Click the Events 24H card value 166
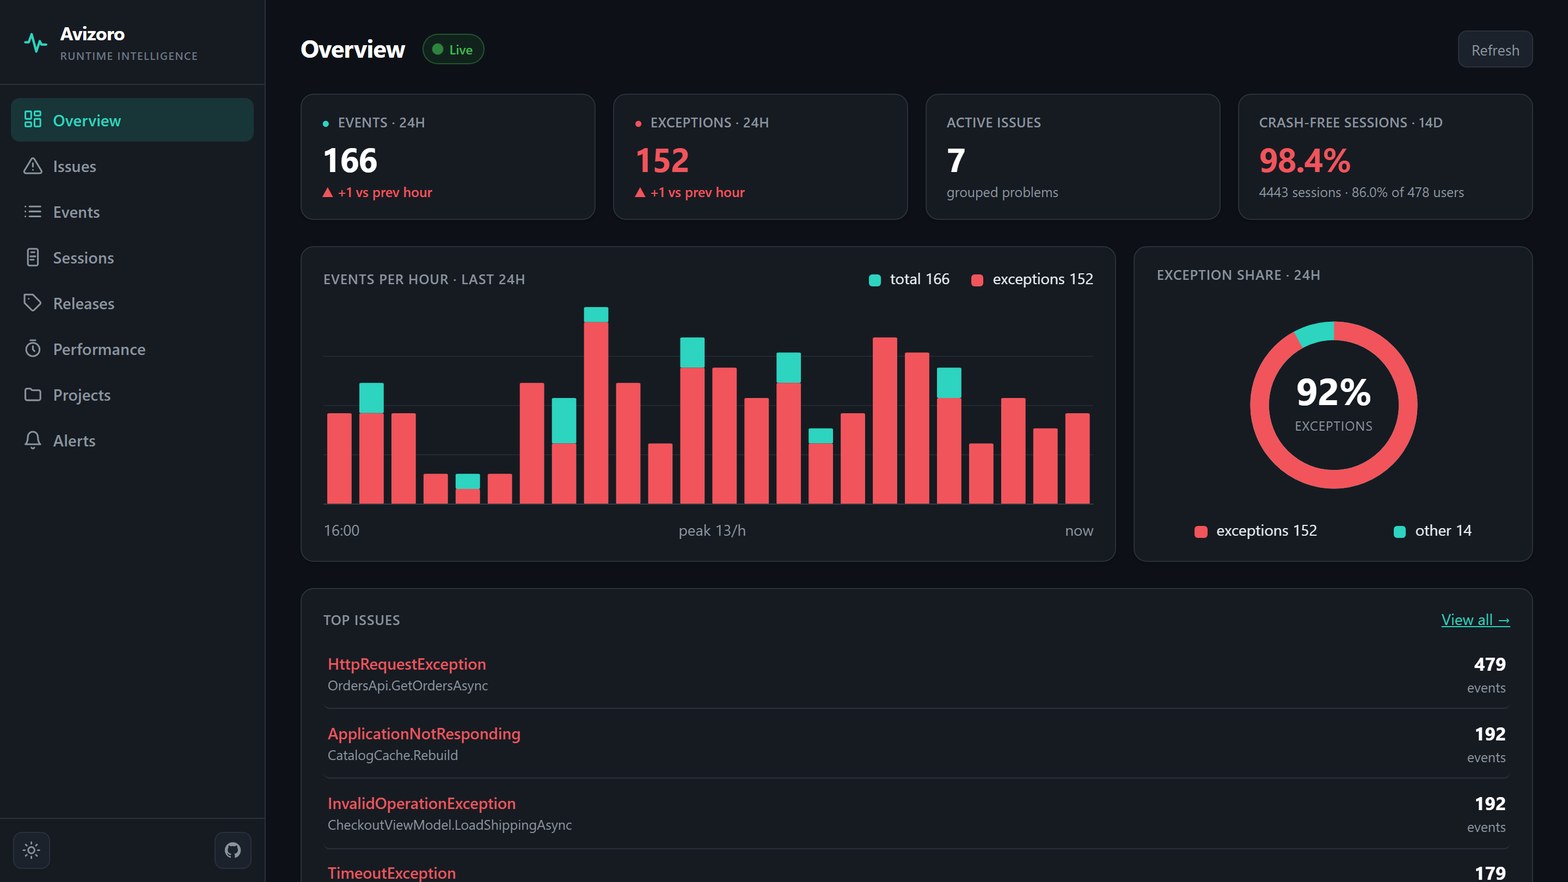 pyautogui.click(x=350, y=160)
